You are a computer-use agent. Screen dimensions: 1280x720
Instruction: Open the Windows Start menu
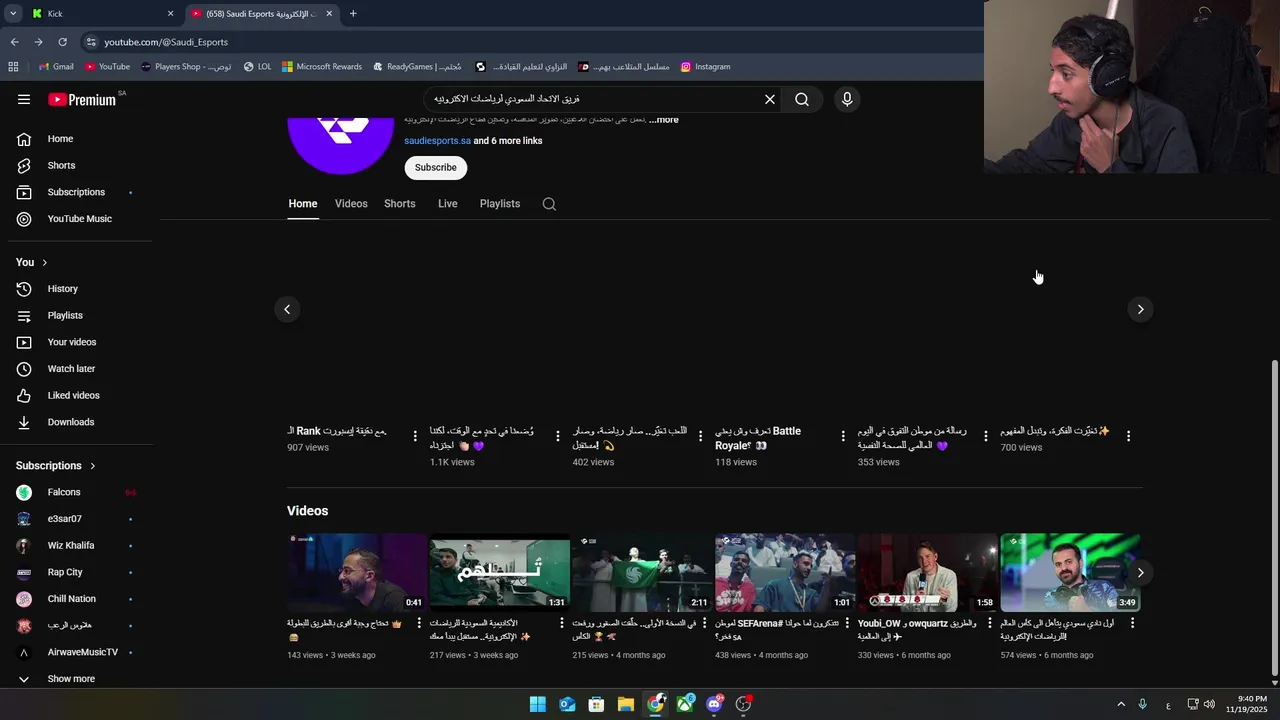tap(538, 704)
